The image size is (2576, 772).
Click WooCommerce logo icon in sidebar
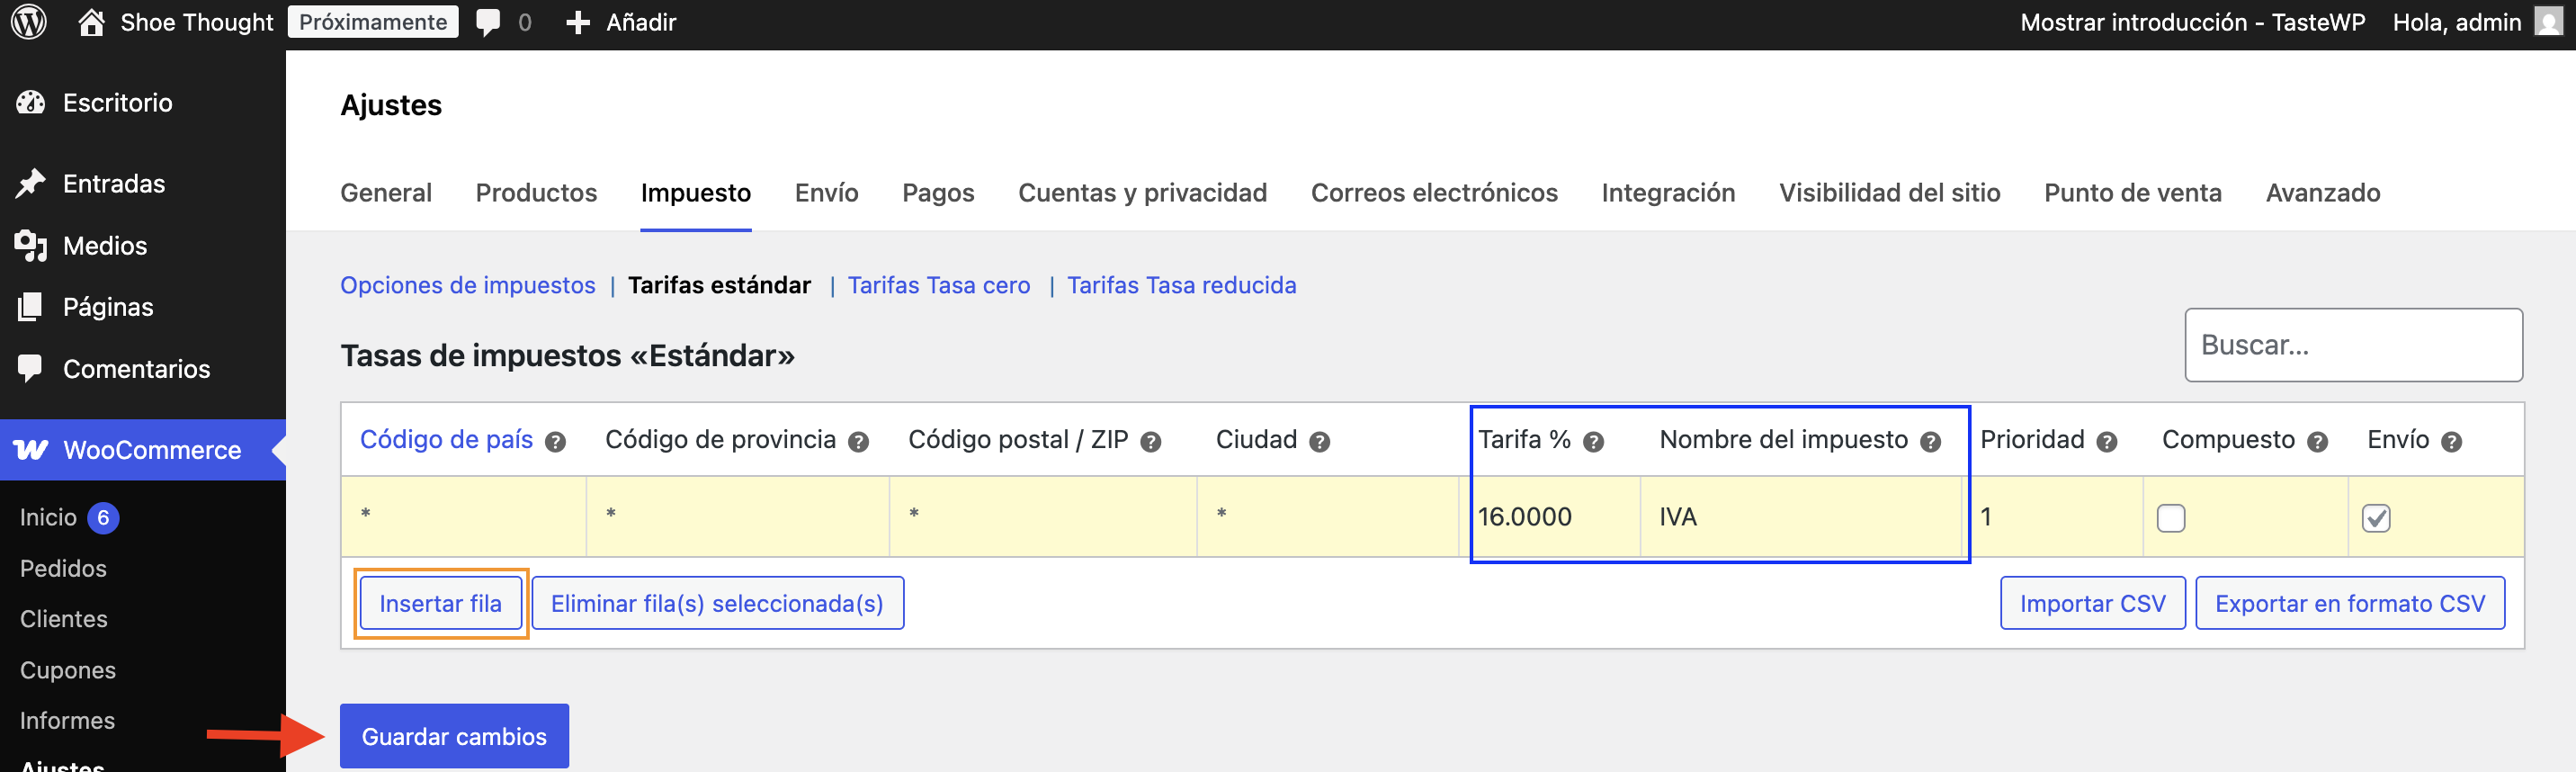pos(31,450)
